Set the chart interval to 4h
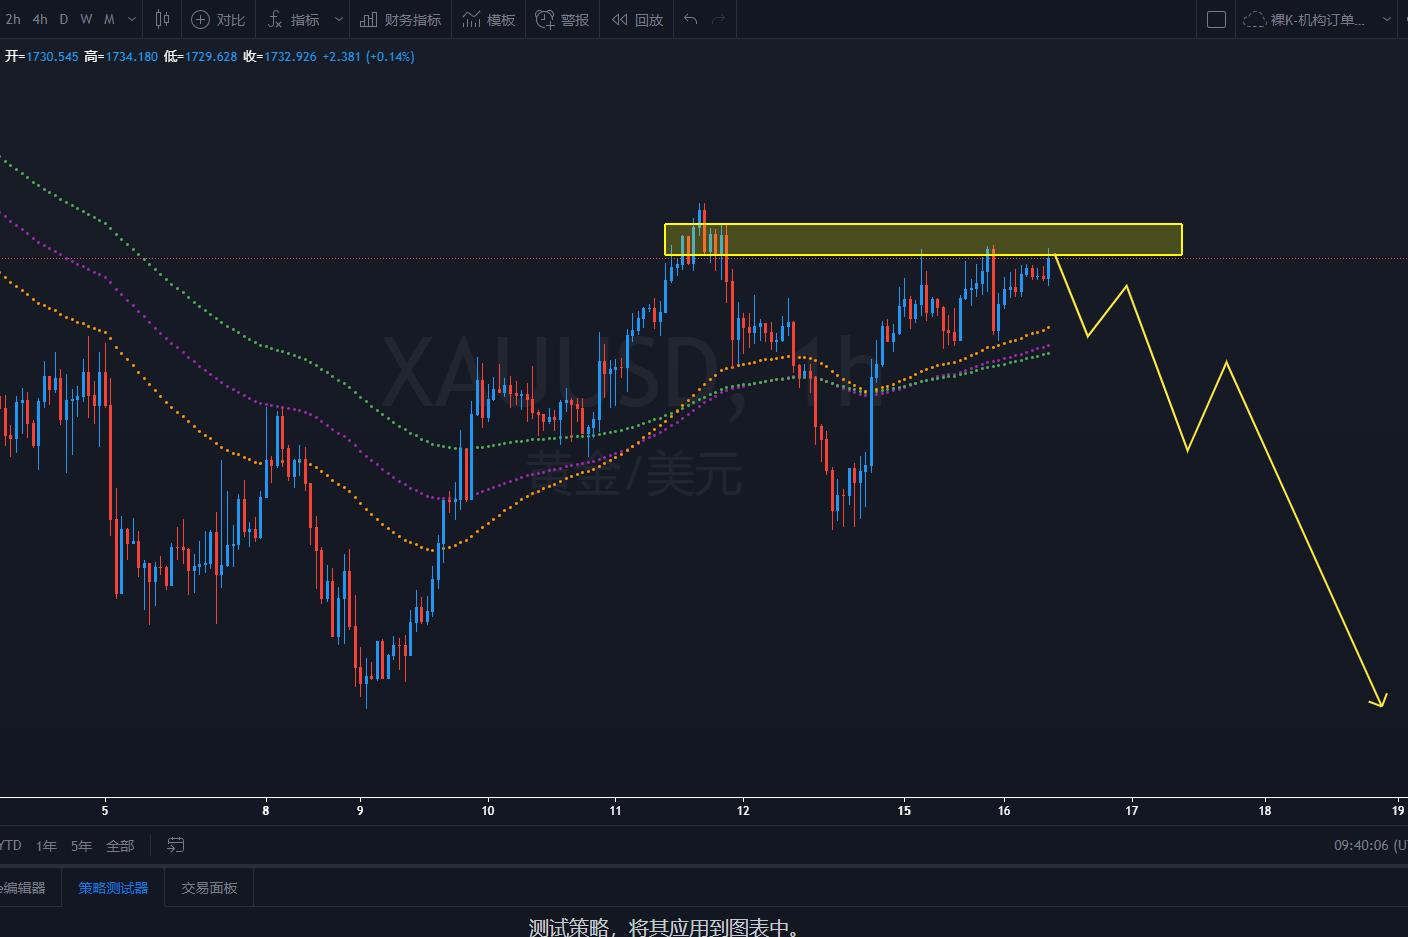Screen dimensions: 1408x937 pos(40,19)
